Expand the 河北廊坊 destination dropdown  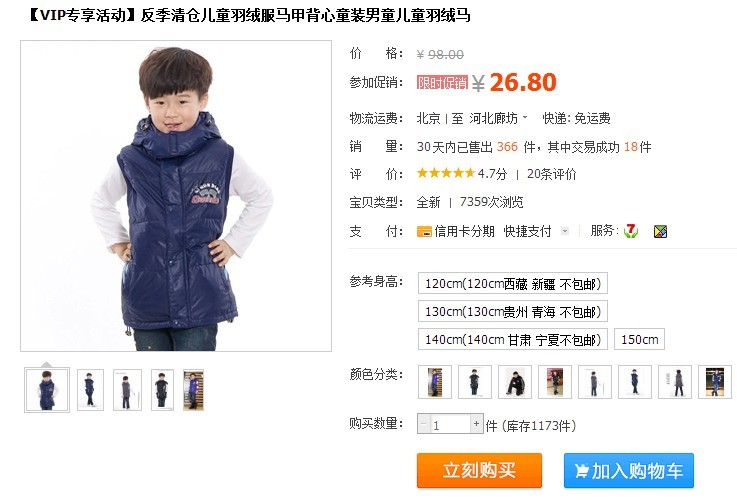[525, 118]
